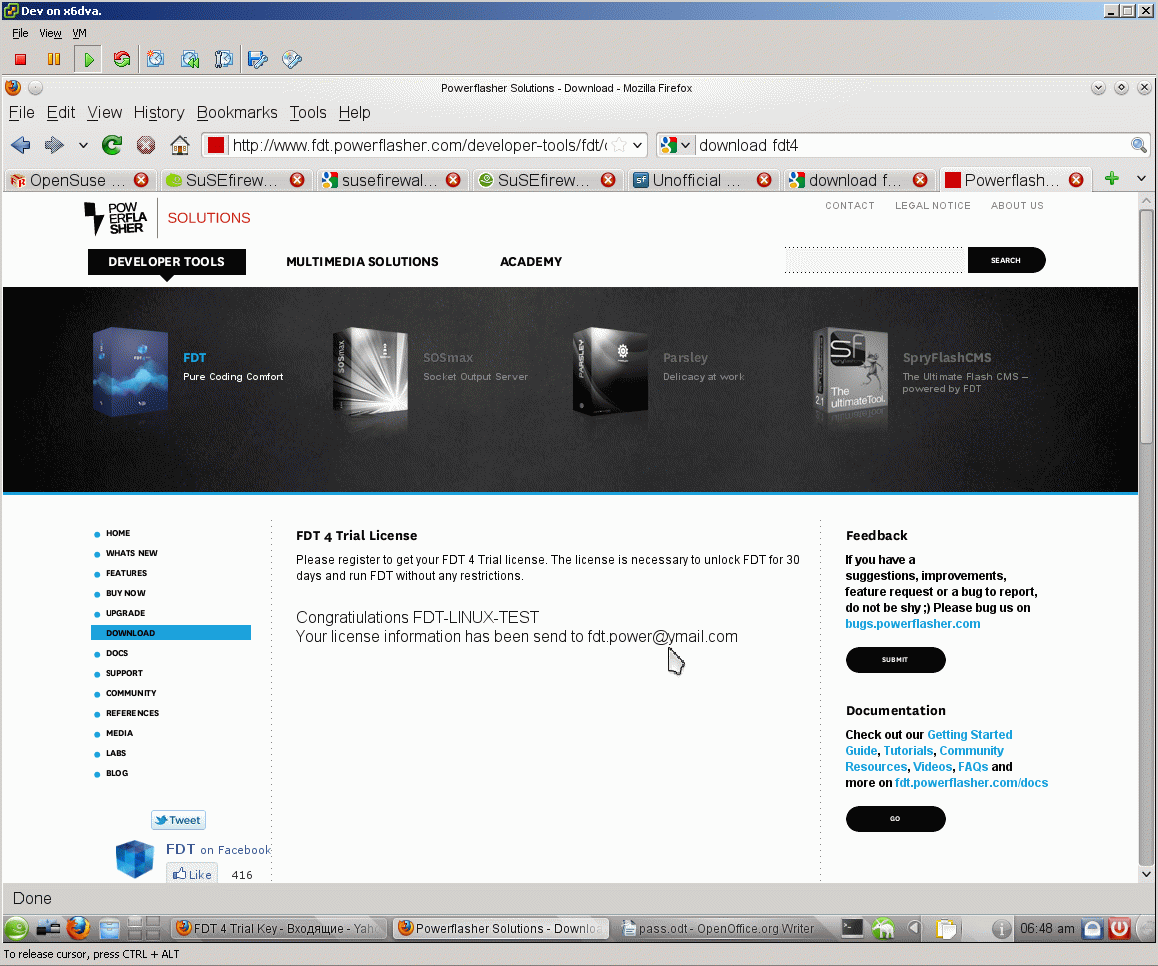Take a snapshot using the clock star icon

coord(155,59)
